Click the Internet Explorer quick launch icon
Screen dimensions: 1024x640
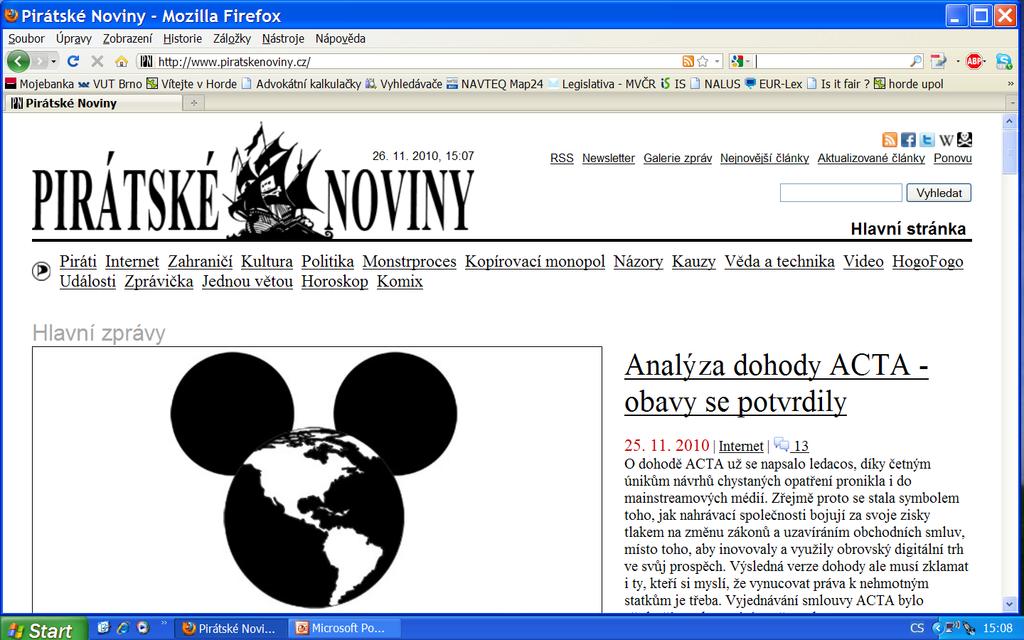point(122,628)
